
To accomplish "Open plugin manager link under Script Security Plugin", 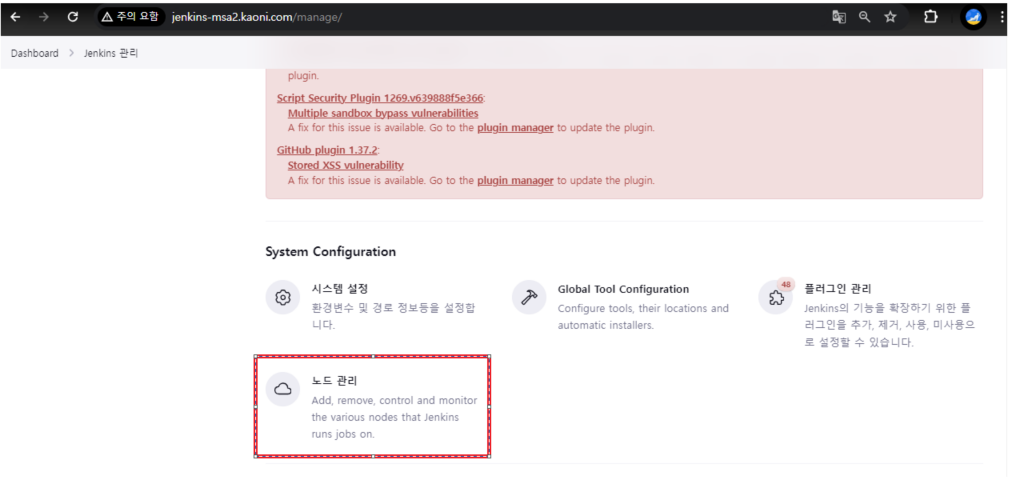I will 515,128.
